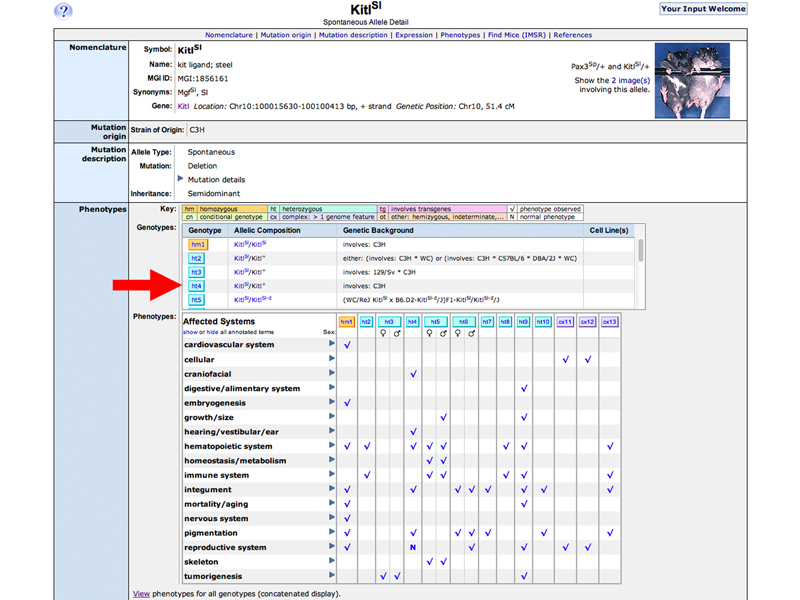Click ht8 column header in phenotype grid
Viewport: 800px width, 600px height.
(x=505, y=322)
